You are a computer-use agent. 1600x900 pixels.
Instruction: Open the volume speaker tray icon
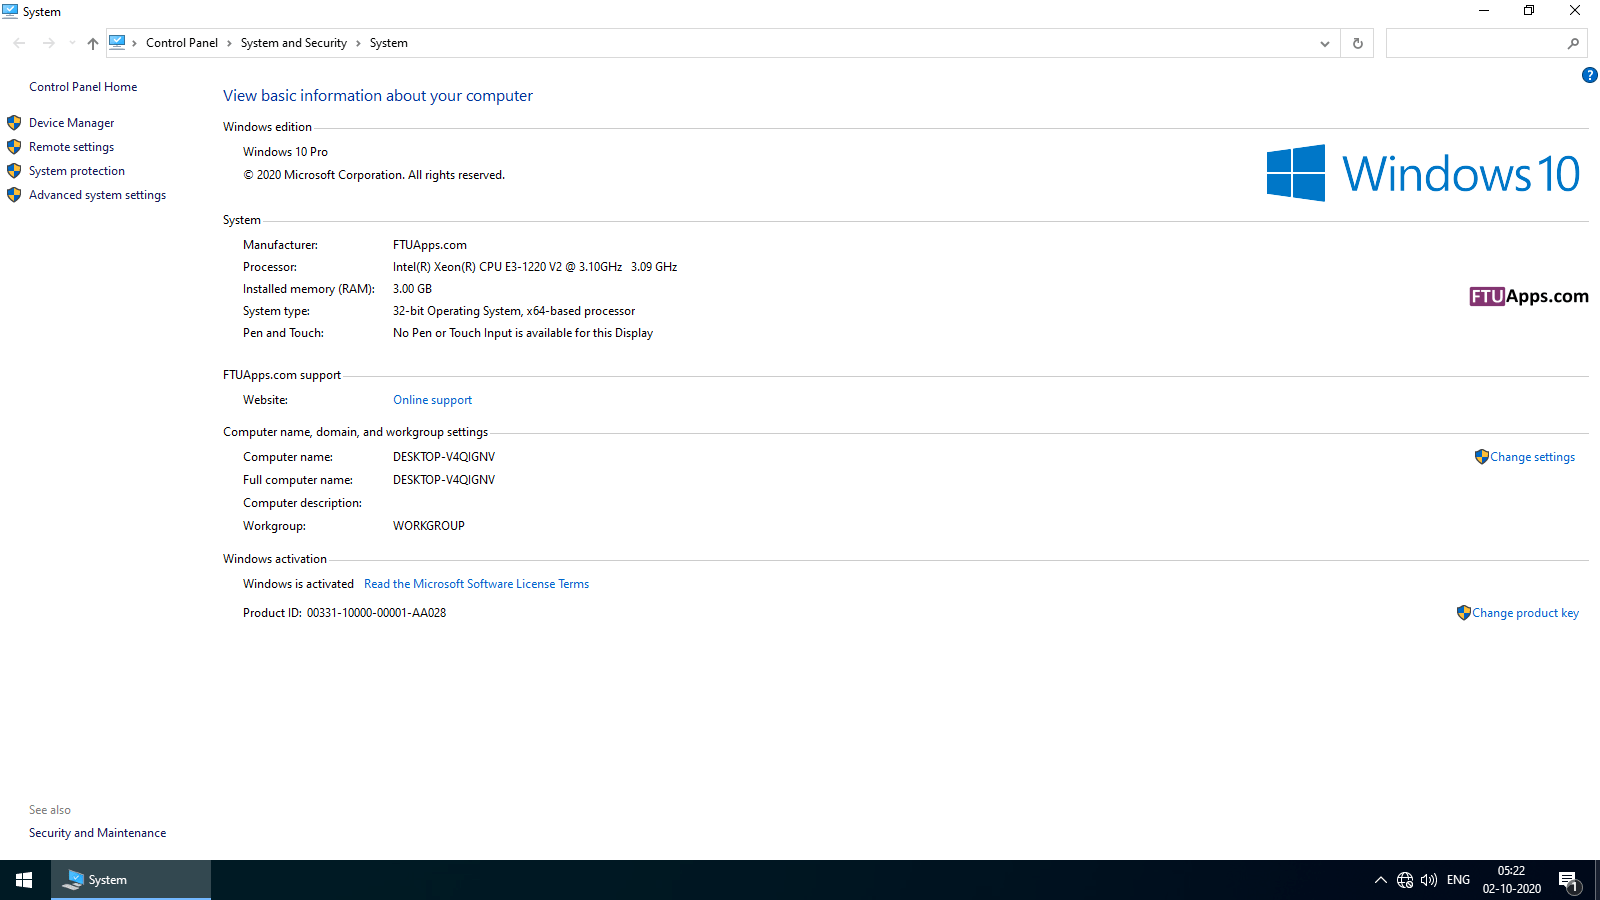coord(1429,880)
